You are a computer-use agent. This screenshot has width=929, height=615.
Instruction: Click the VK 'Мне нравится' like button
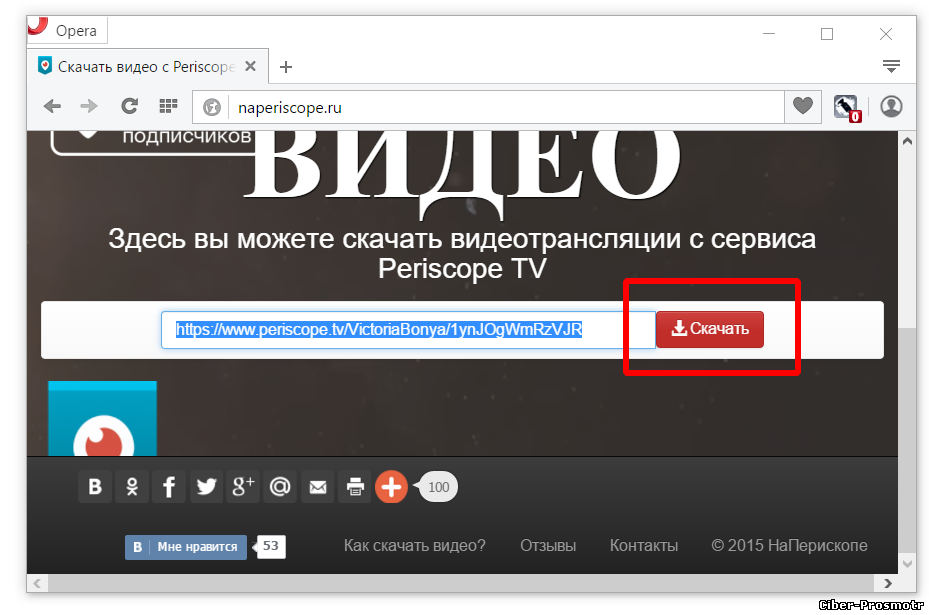coord(185,547)
